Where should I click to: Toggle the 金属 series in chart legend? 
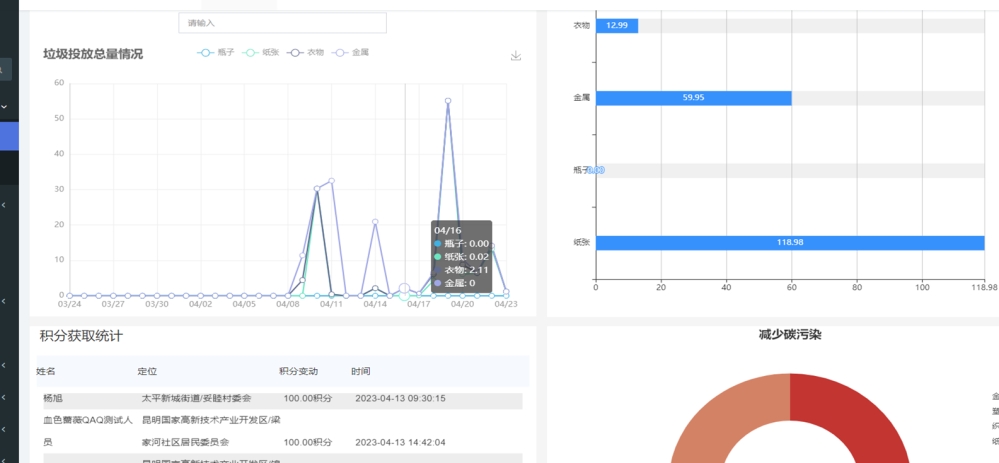tap(350, 53)
